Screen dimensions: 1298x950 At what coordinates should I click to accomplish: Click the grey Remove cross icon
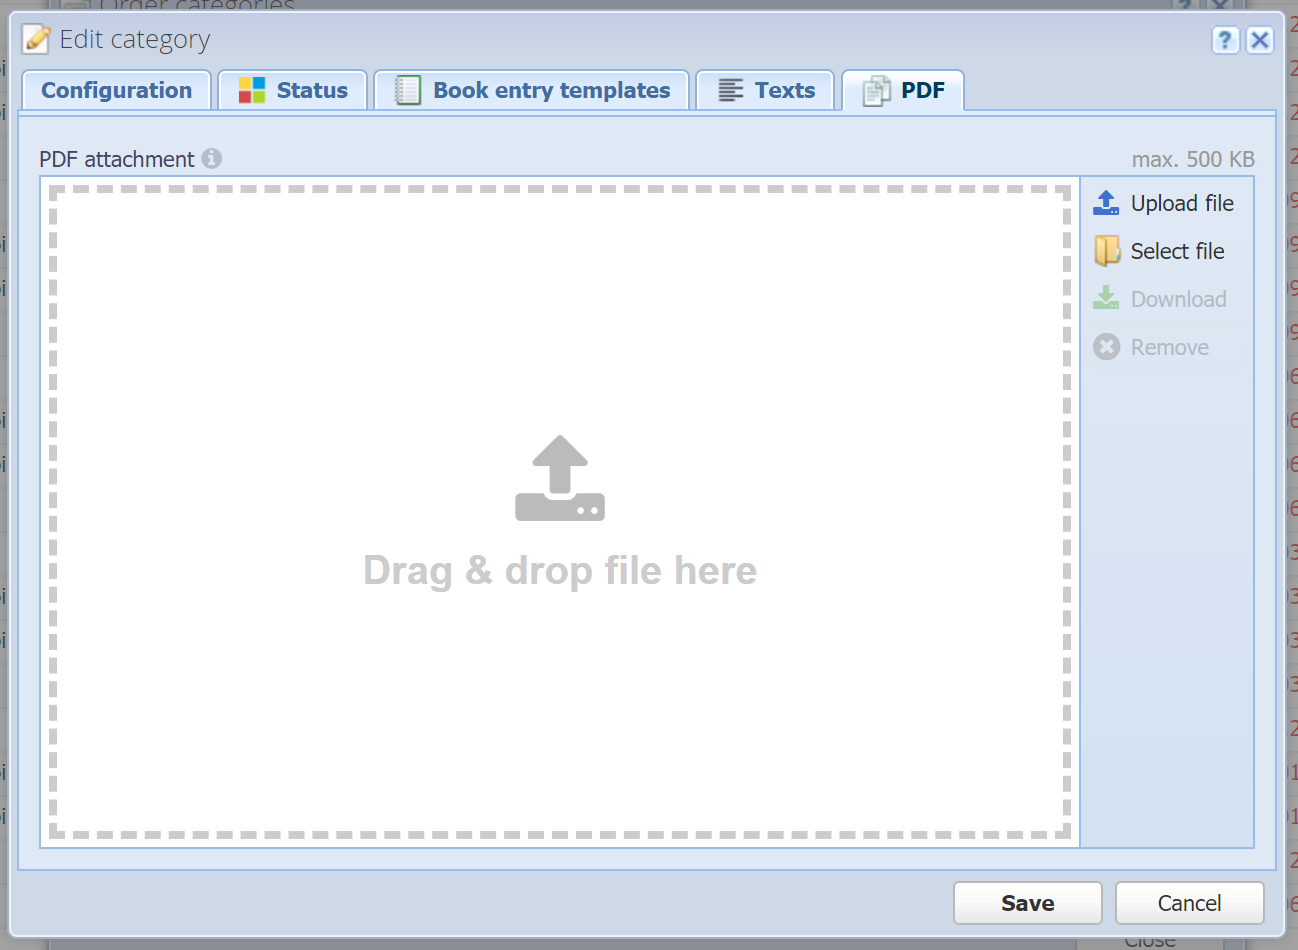[x=1107, y=347]
